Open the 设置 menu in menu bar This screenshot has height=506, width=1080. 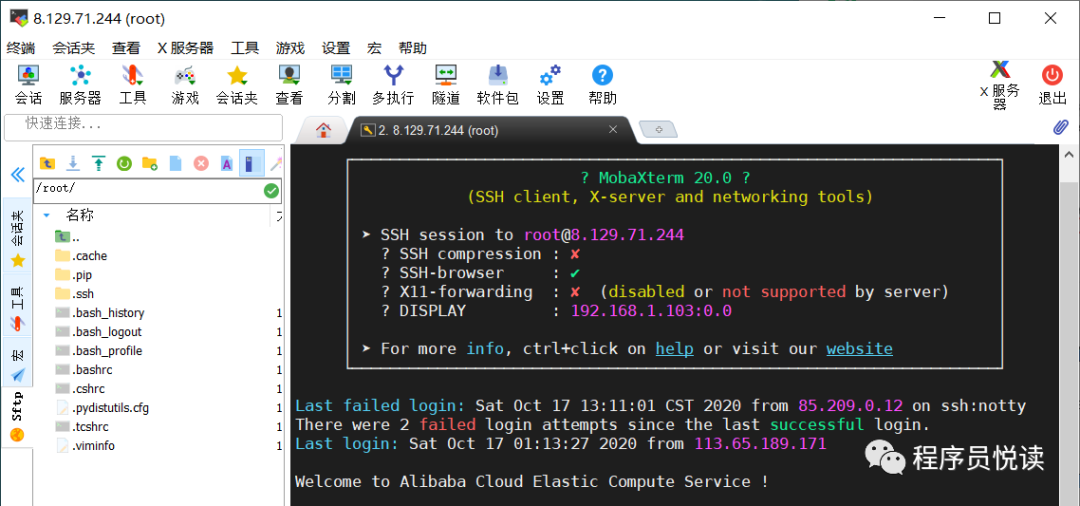pos(336,48)
